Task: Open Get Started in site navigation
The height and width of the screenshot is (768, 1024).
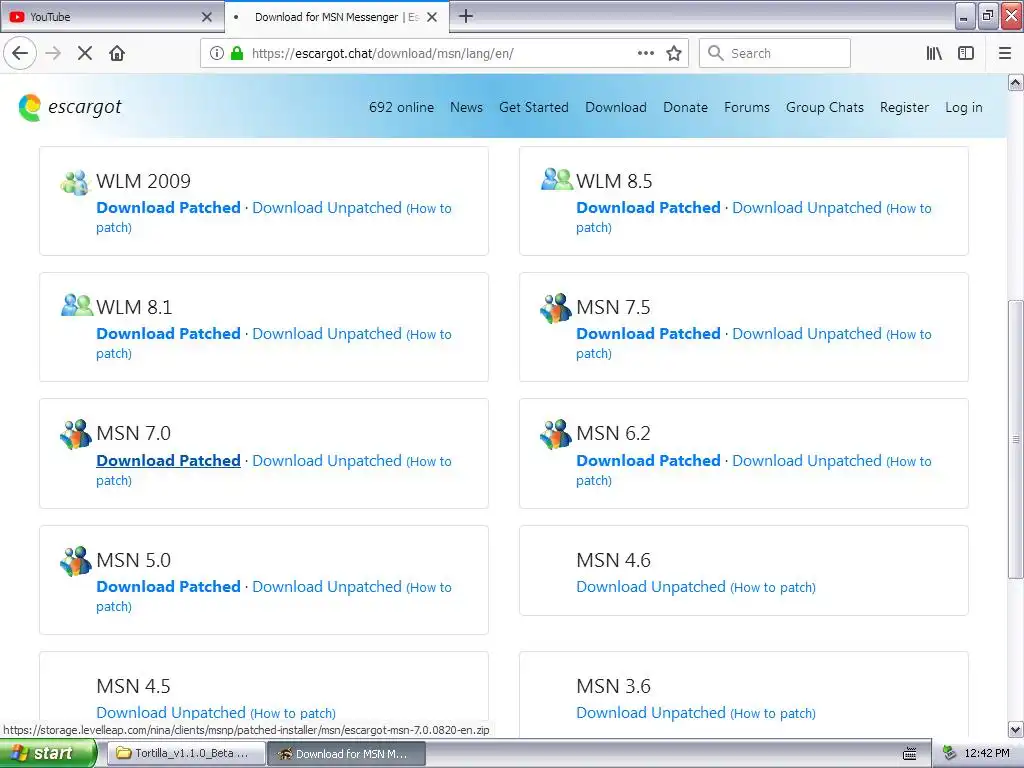Action: [x=534, y=107]
